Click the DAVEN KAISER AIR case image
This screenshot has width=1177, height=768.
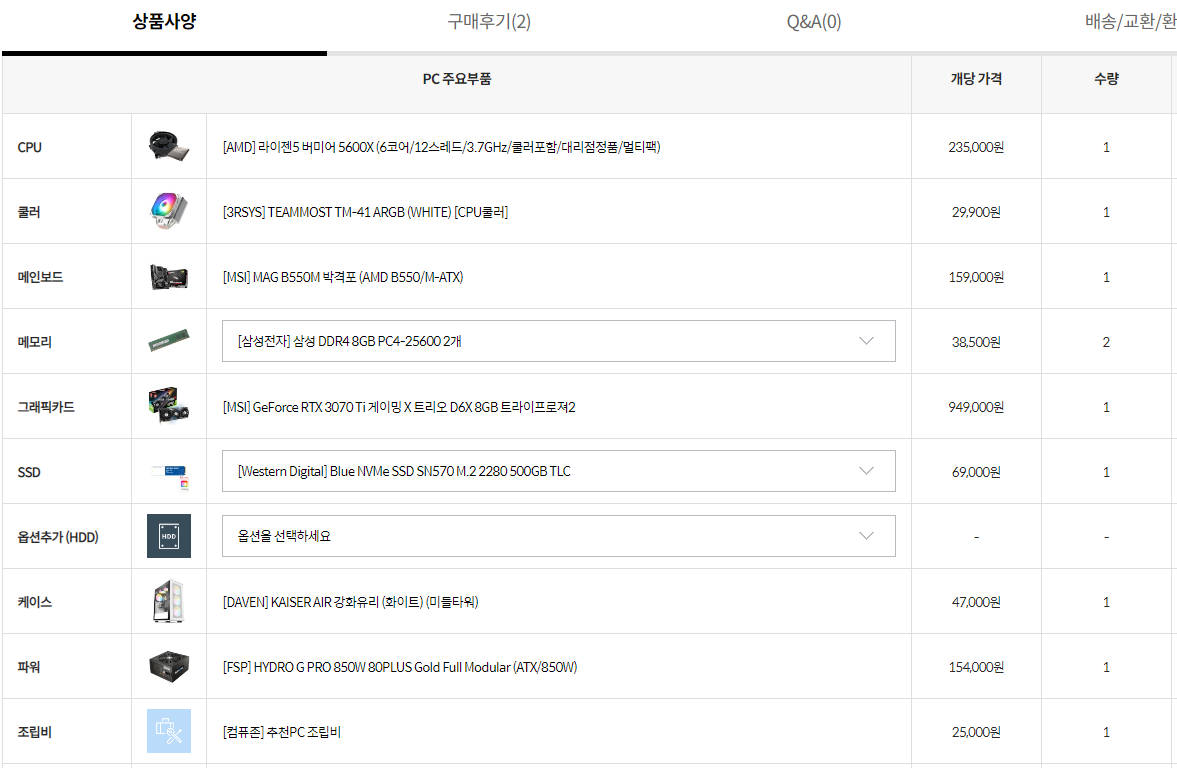[x=169, y=601]
